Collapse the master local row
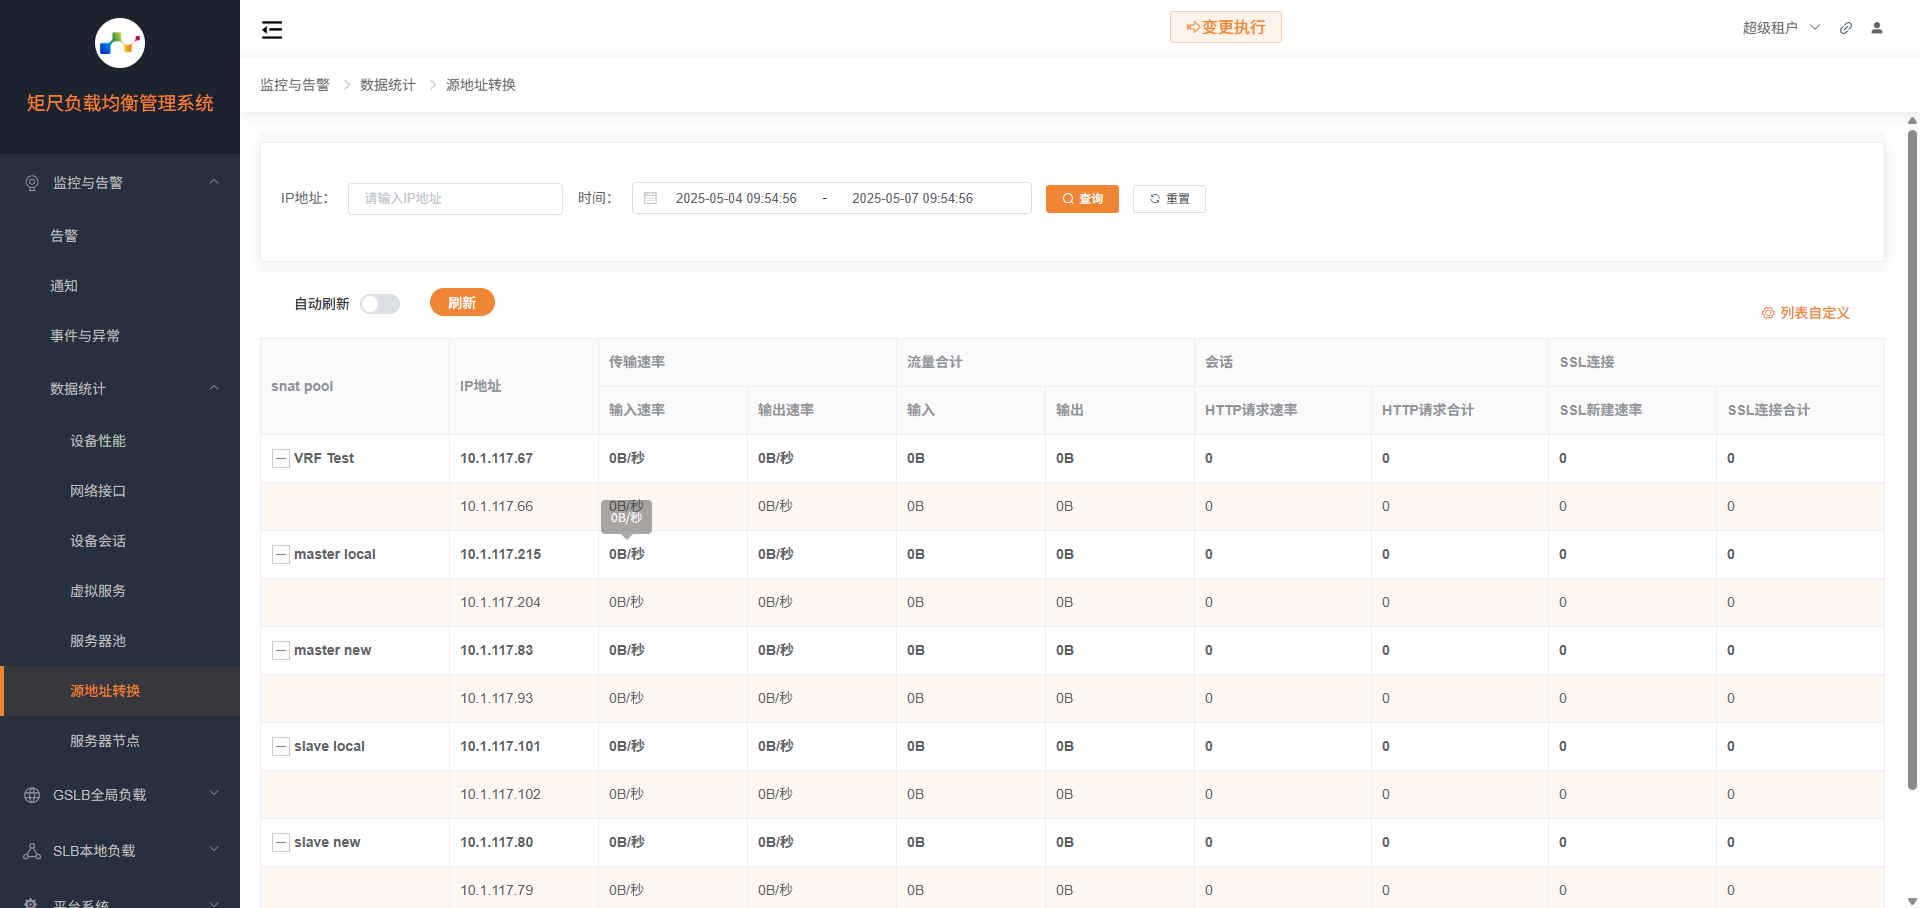This screenshot has height=908, width=1920. pyautogui.click(x=281, y=555)
